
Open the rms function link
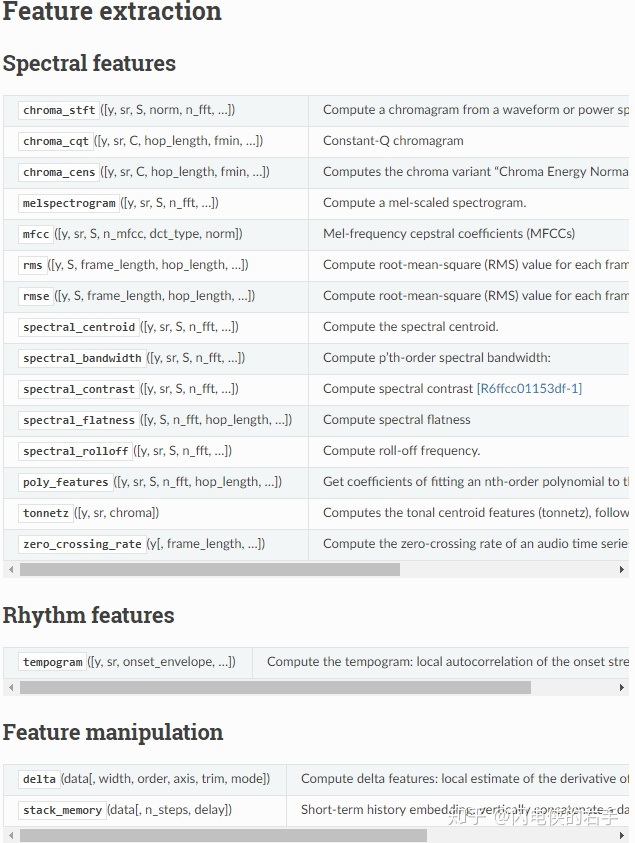point(33,265)
